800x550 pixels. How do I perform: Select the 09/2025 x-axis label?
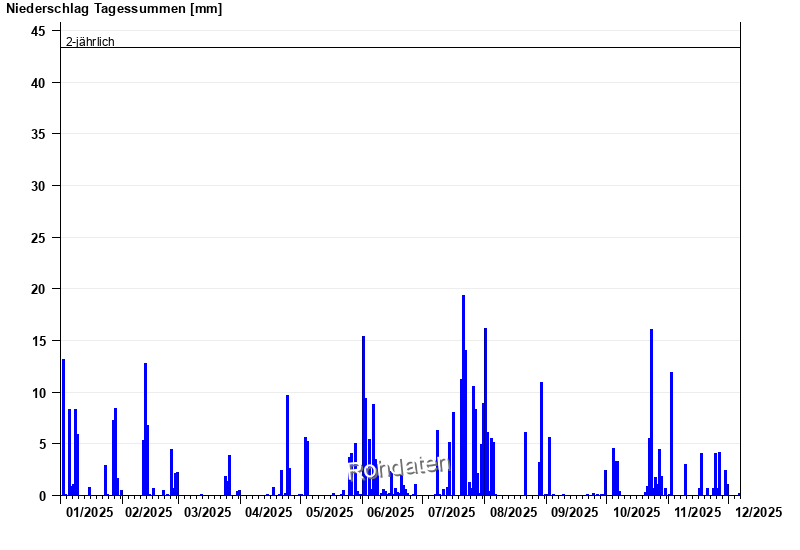tap(574, 512)
